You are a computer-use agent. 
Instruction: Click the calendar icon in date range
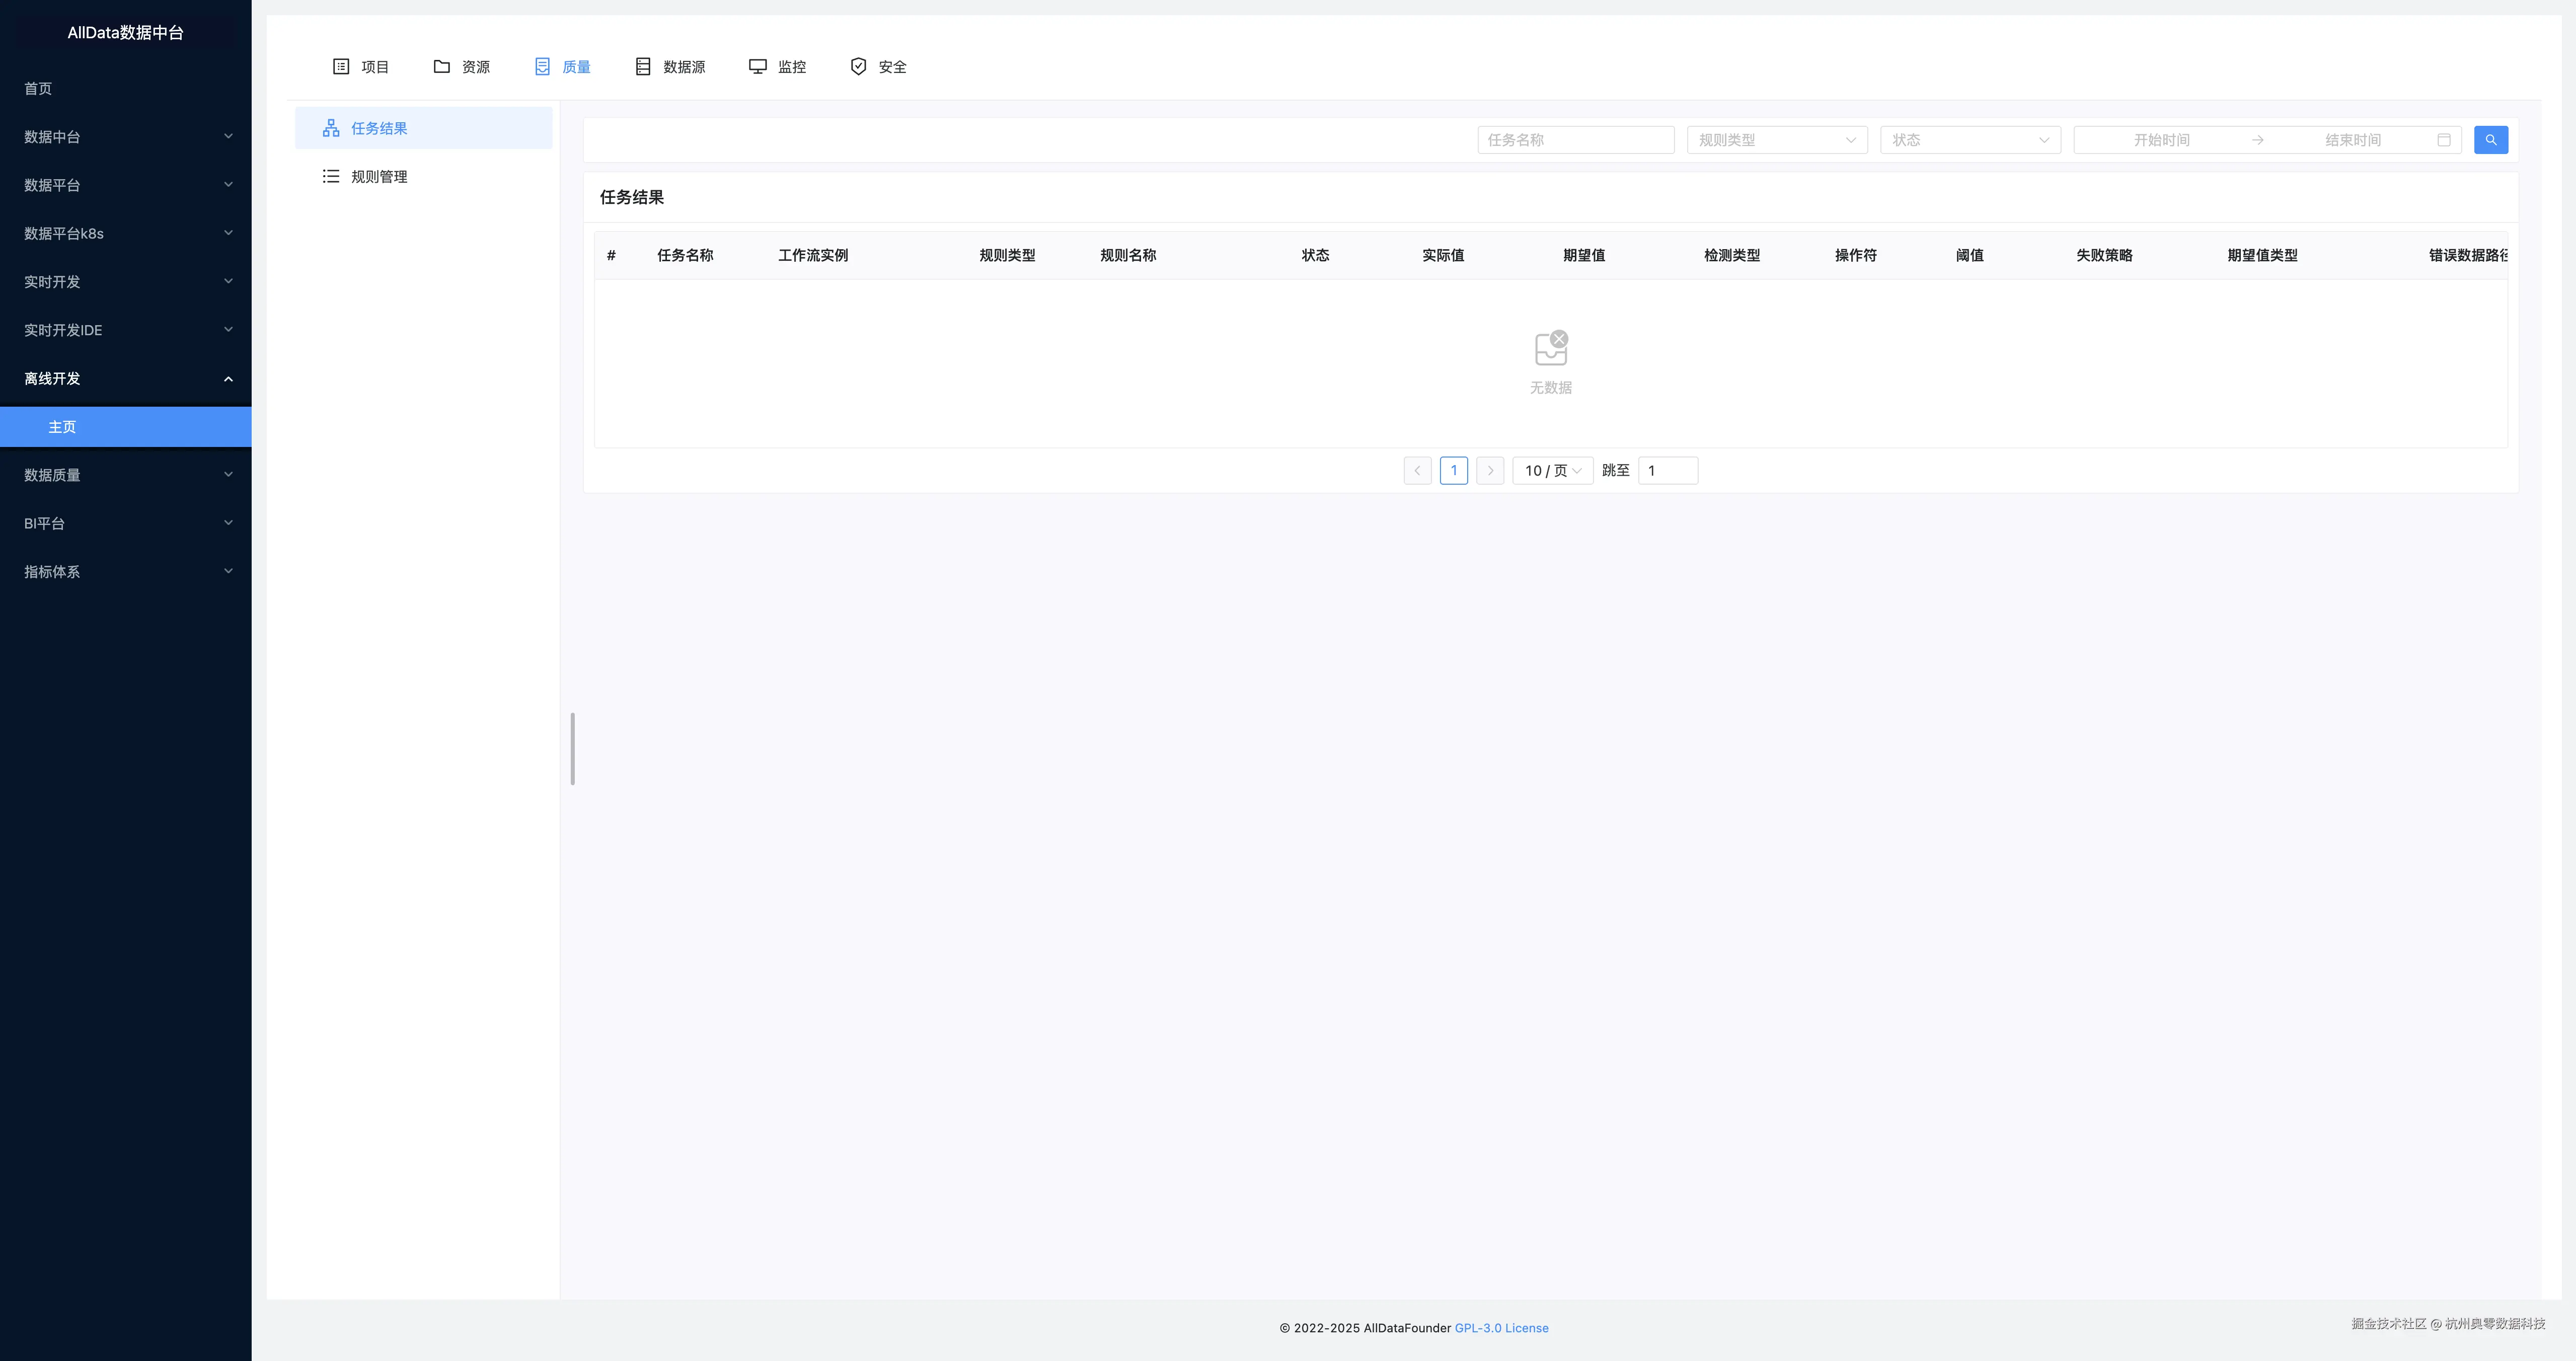[x=2443, y=140]
